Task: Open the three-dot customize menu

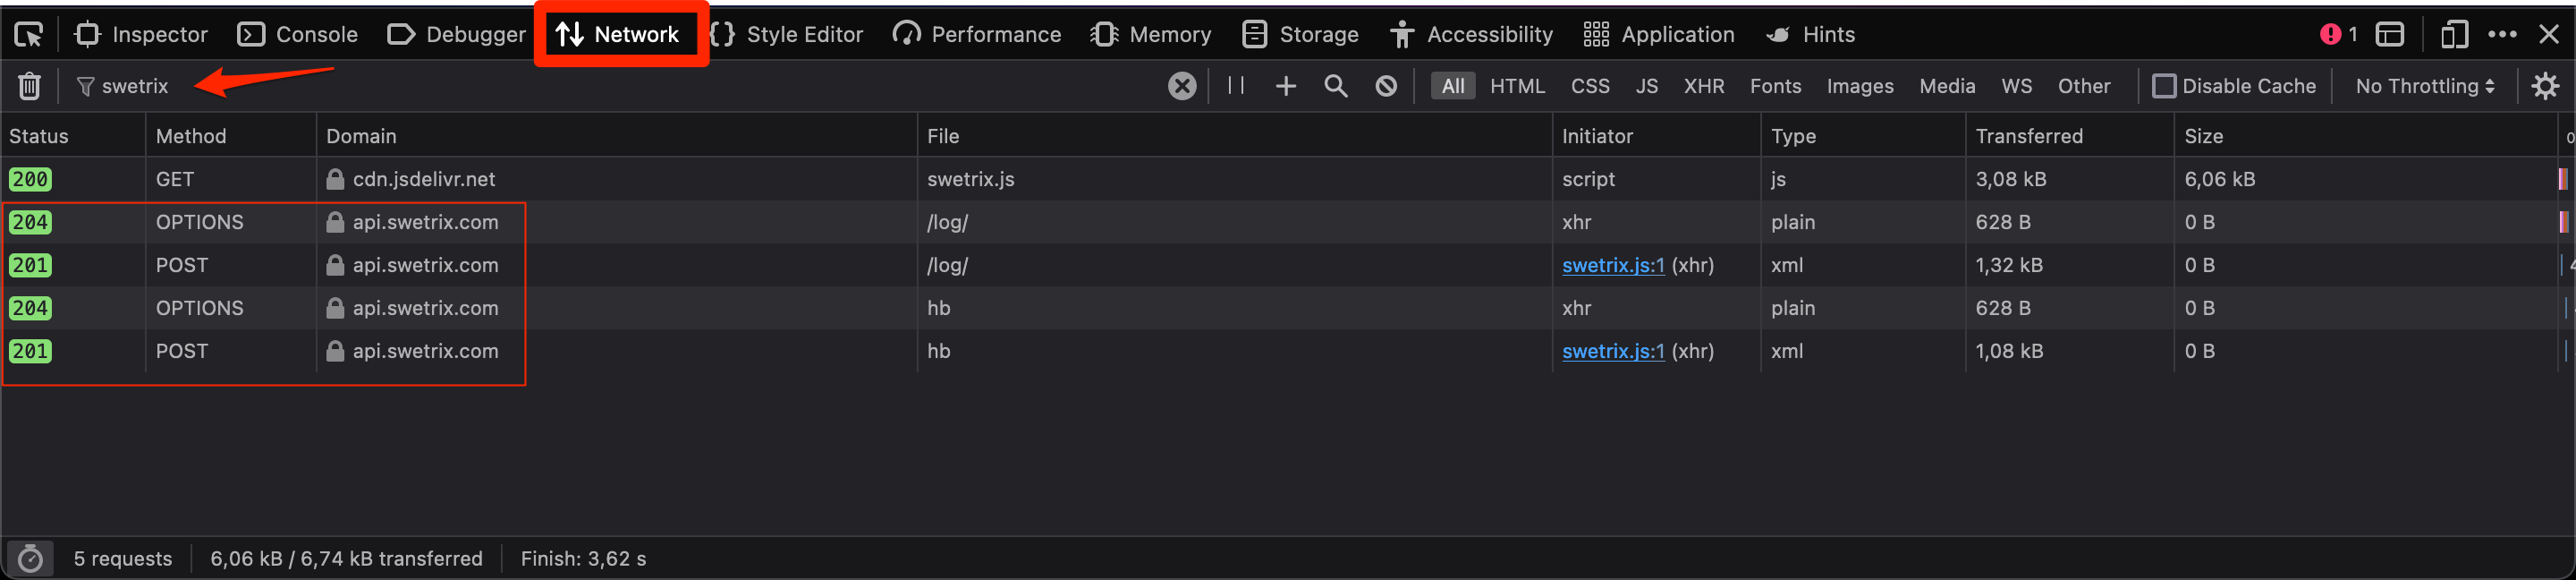Action: click(2502, 35)
